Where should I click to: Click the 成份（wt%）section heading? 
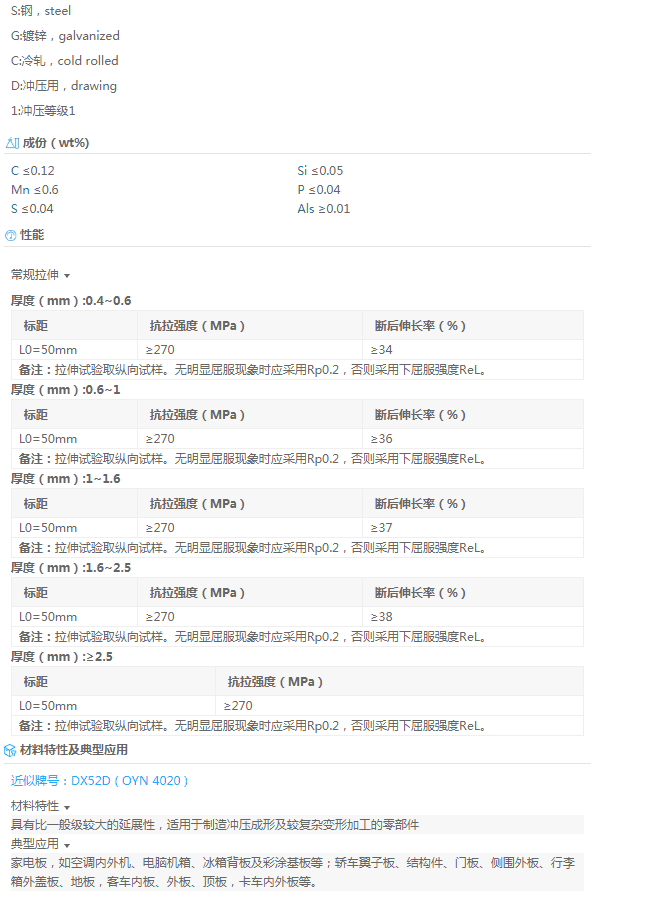pyautogui.click(x=56, y=143)
